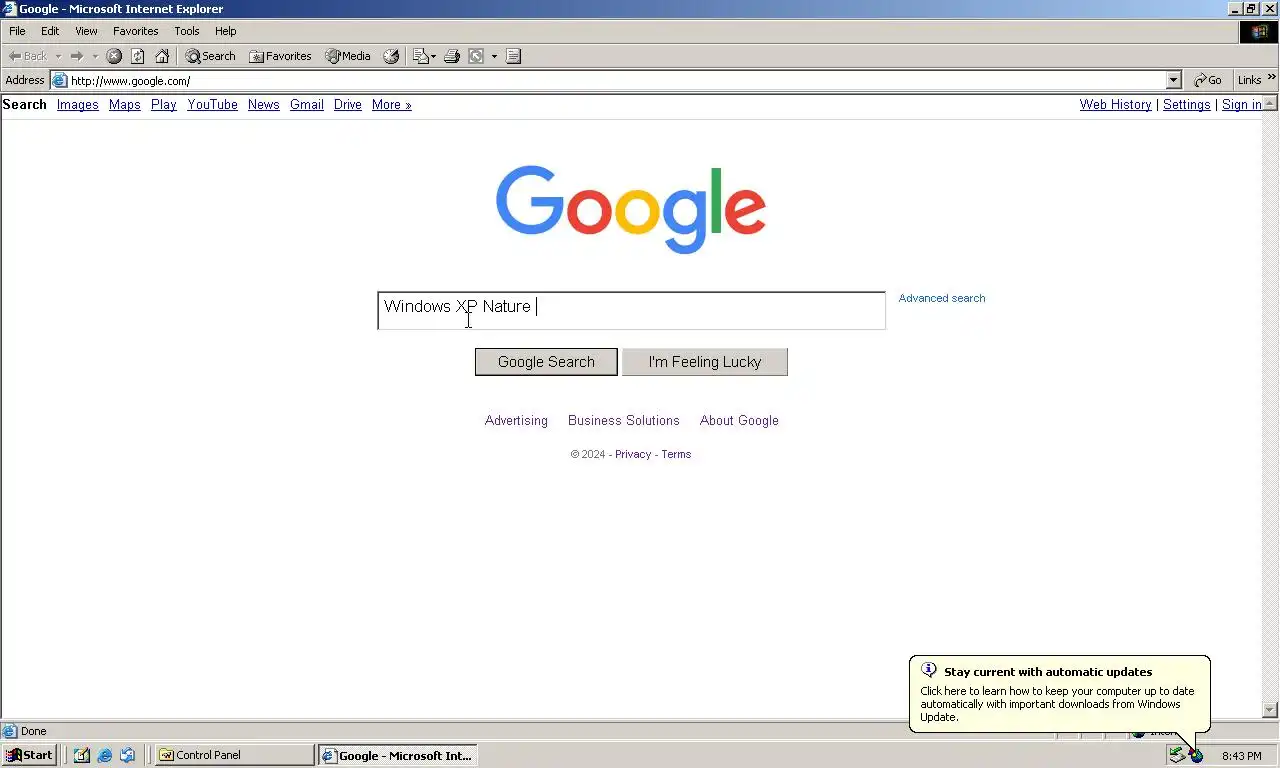Click the Google - Microsoft Internet Explorer taskbar button

point(397,755)
